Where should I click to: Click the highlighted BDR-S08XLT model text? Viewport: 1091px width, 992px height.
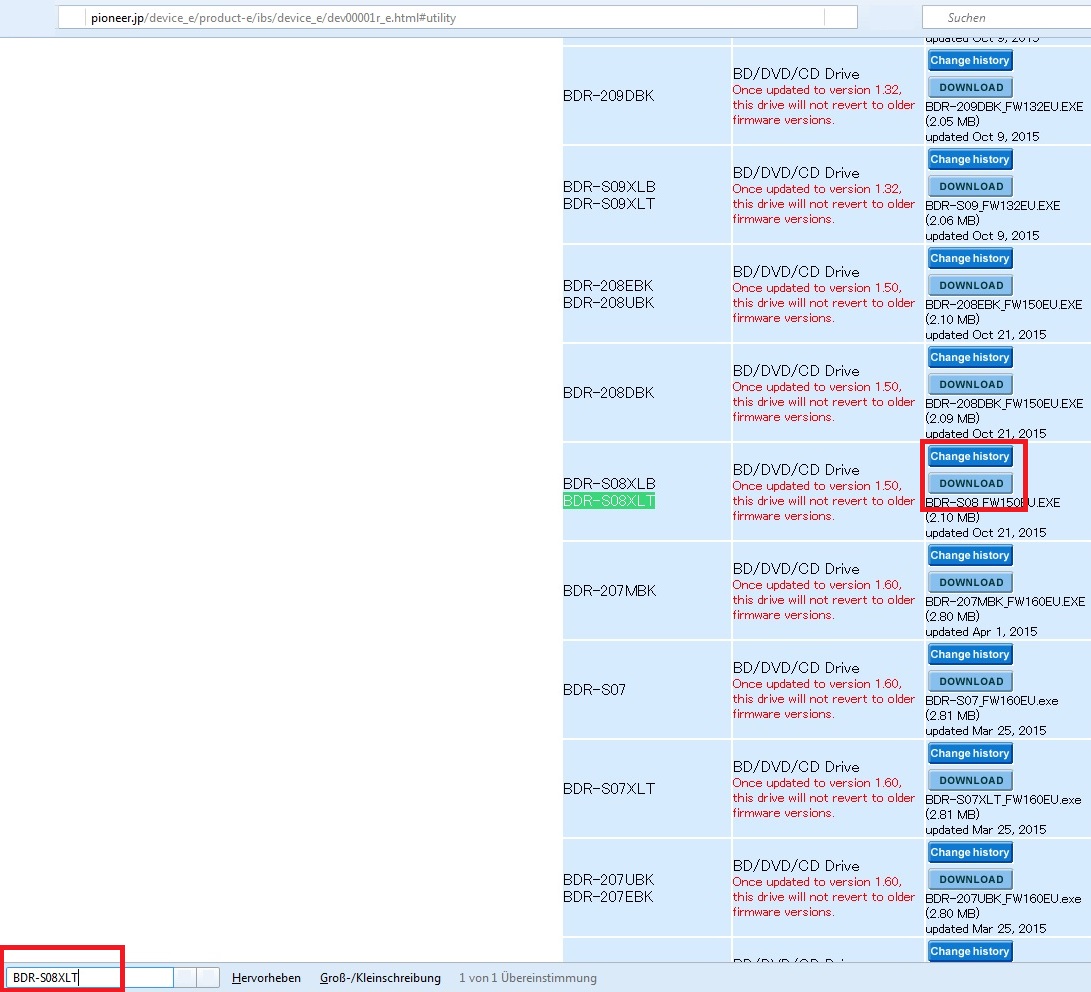click(x=609, y=501)
